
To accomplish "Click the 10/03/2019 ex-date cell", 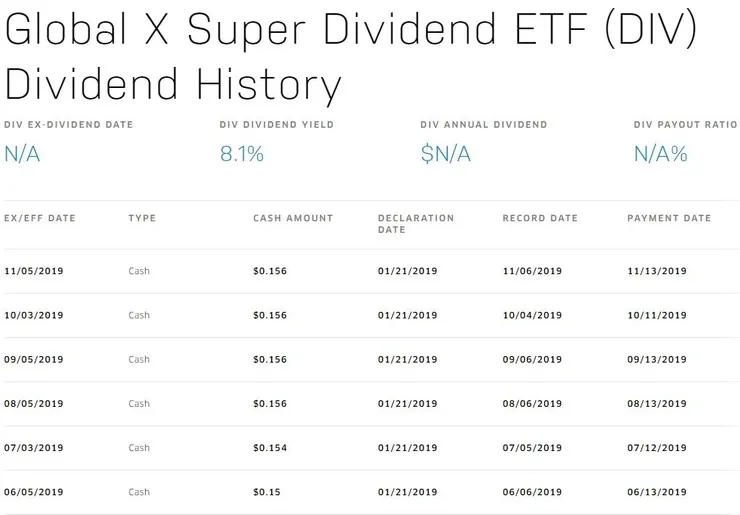I will 34,315.
